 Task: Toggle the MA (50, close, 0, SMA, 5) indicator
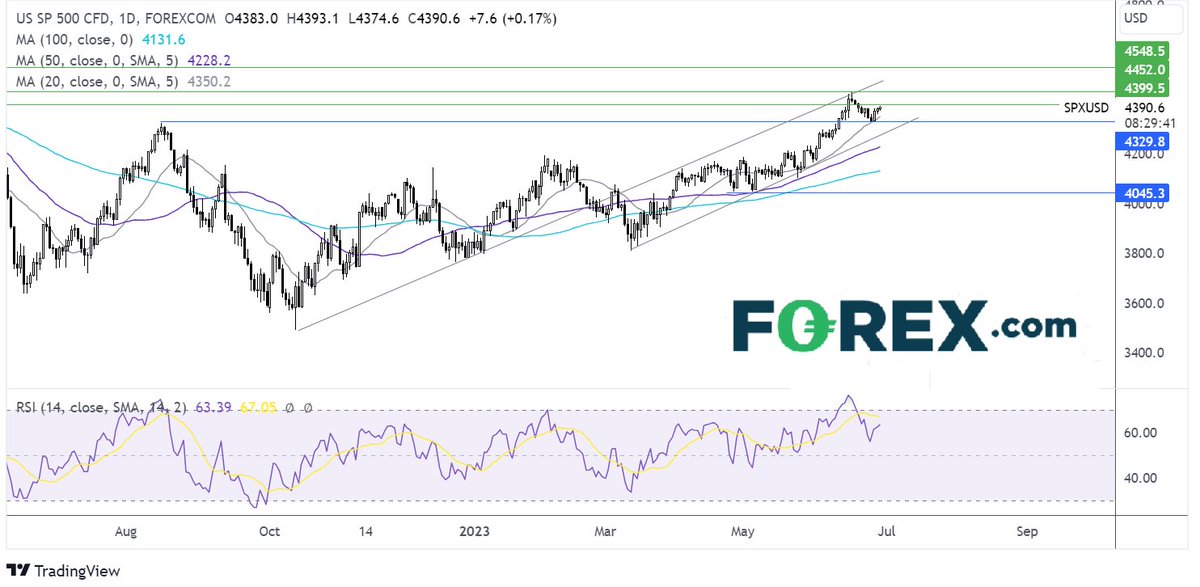pyautogui.click(x=100, y=60)
